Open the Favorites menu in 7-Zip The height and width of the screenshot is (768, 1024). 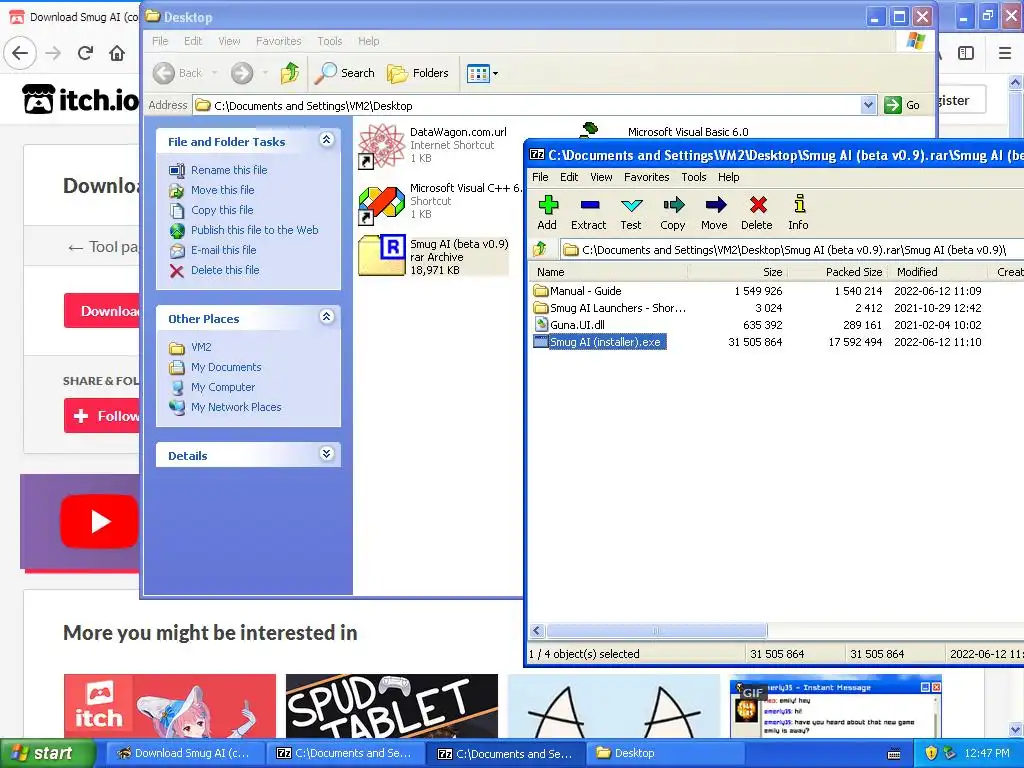coord(647,177)
